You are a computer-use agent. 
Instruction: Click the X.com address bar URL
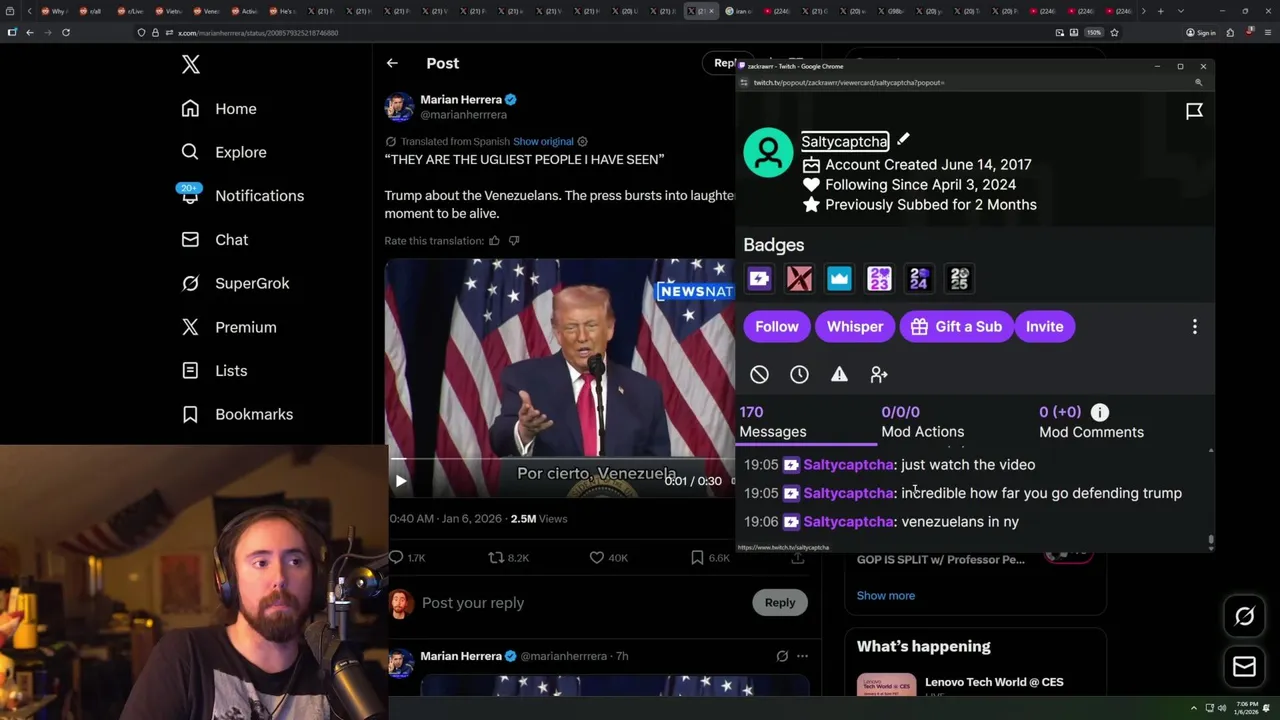click(258, 33)
